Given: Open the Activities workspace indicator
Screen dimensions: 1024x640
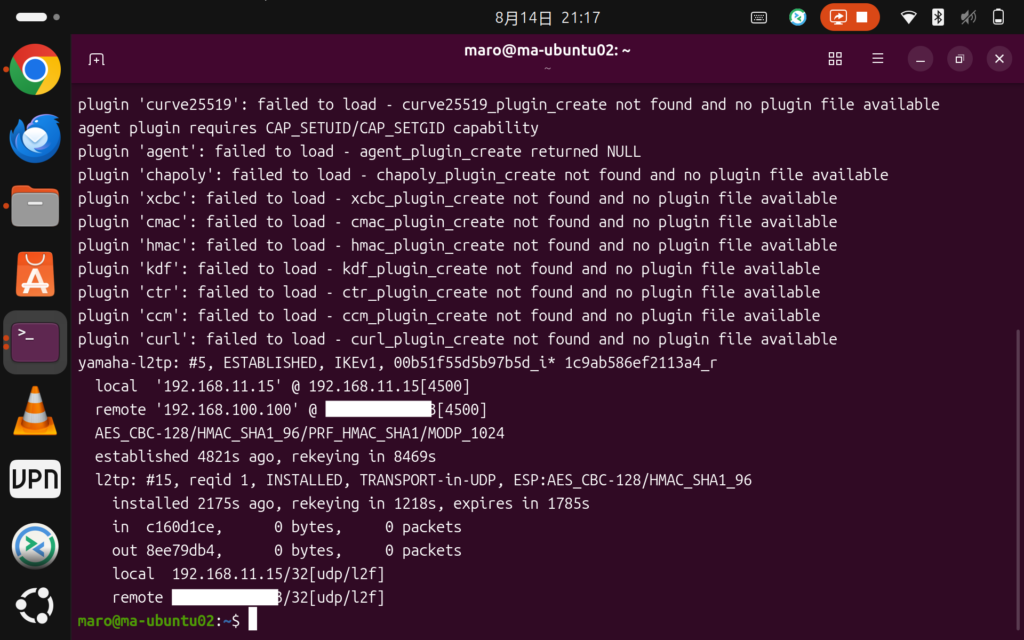Looking at the screenshot, I should click(38, 17).
